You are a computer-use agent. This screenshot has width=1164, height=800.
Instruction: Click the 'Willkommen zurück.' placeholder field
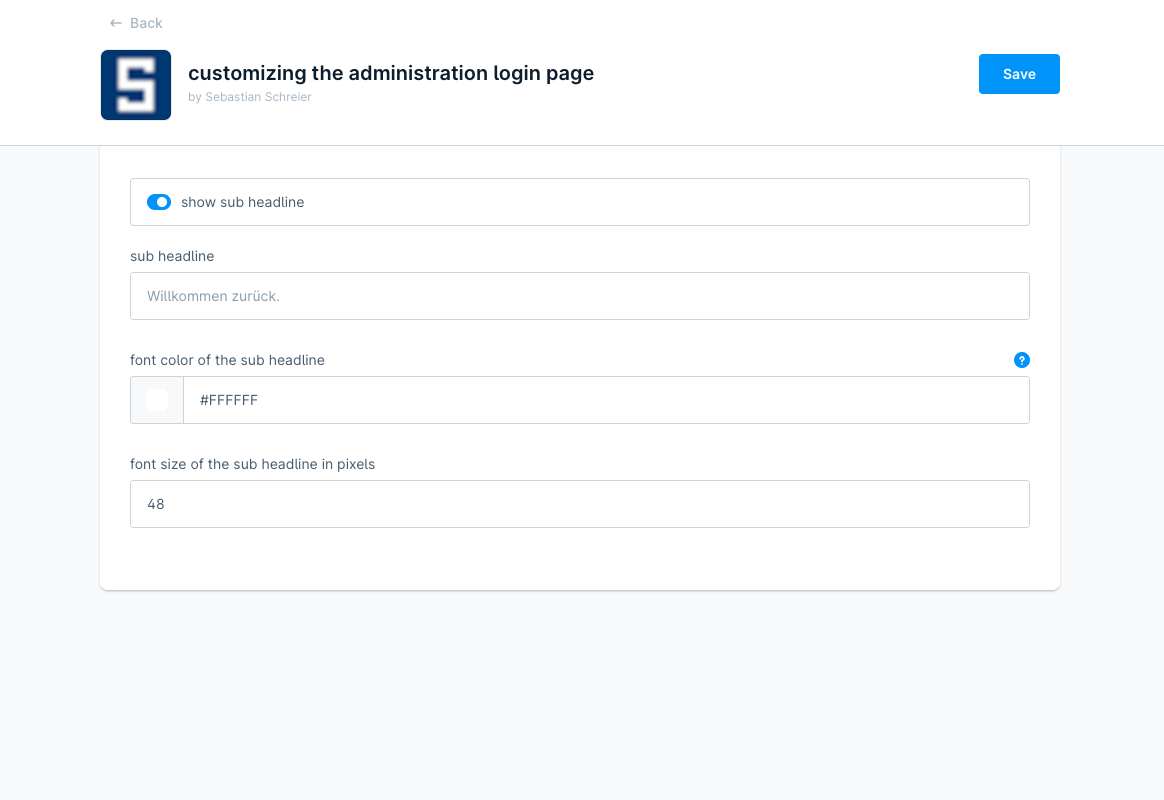coord(579,296)
